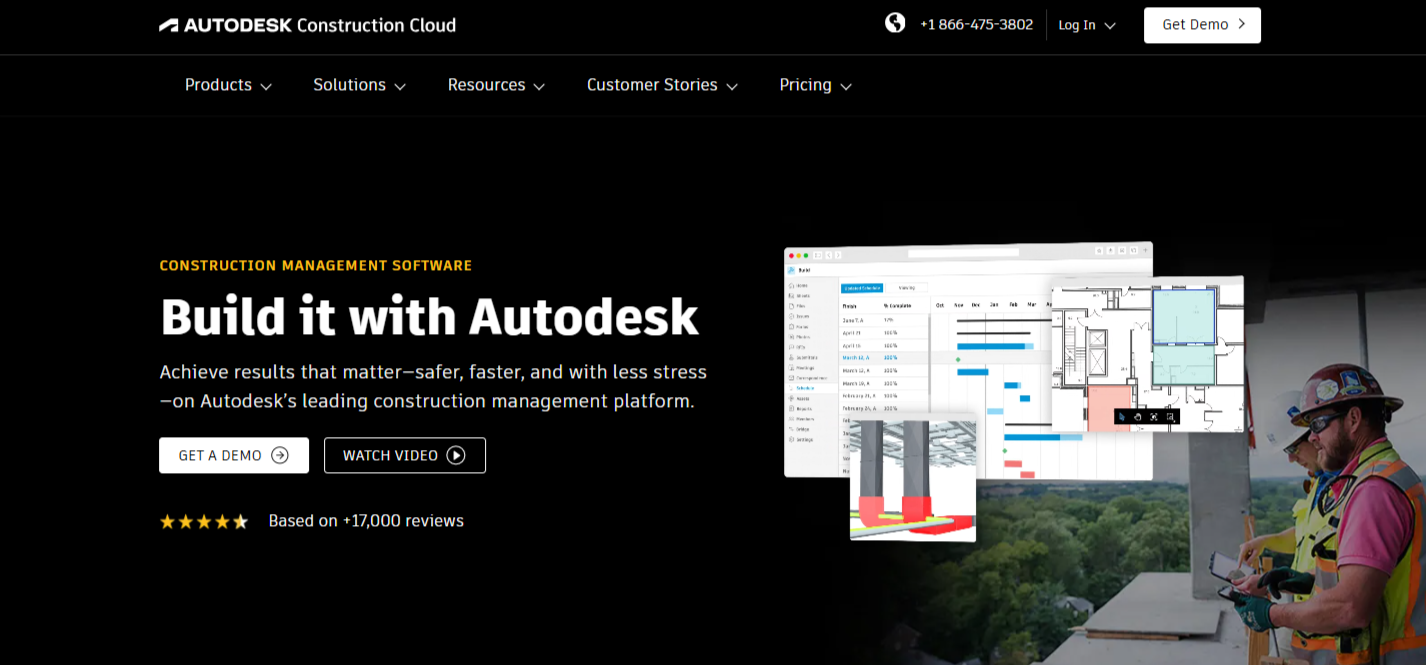
Task: Click the Based on +17,000 reviews text
Action: coord(366,521)
